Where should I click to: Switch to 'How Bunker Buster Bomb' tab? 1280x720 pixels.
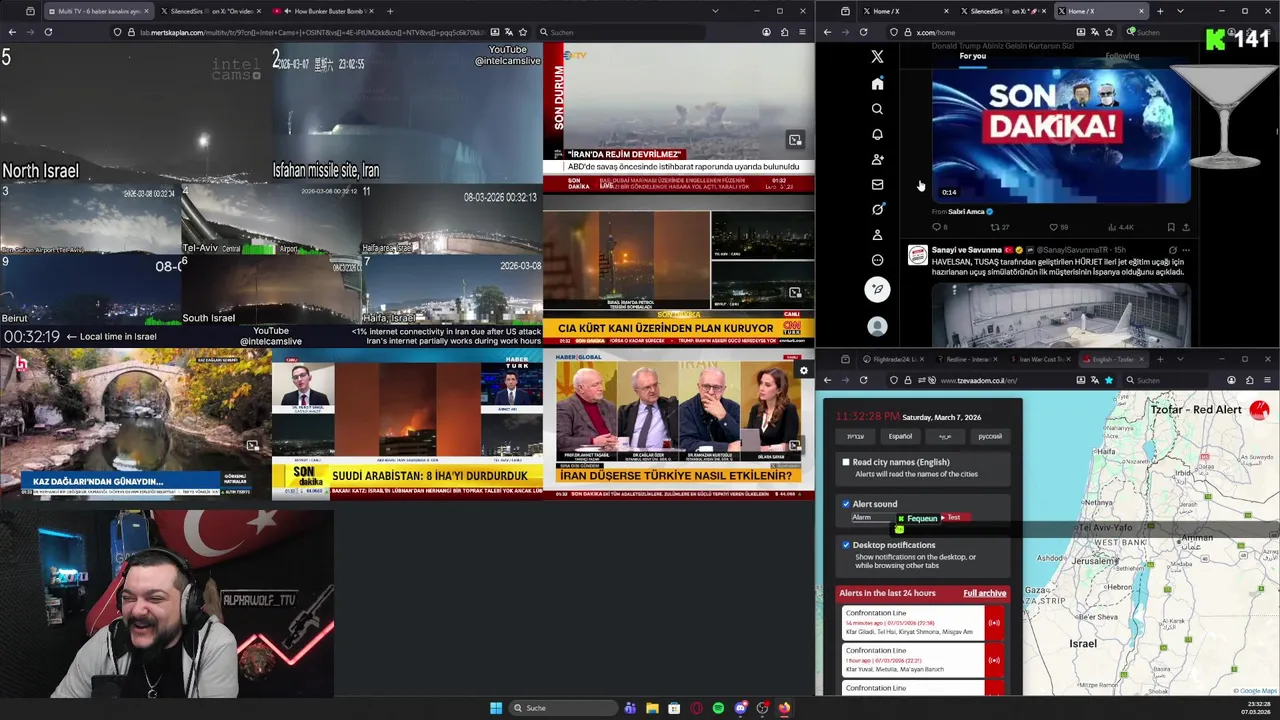(x=322, y=11)
